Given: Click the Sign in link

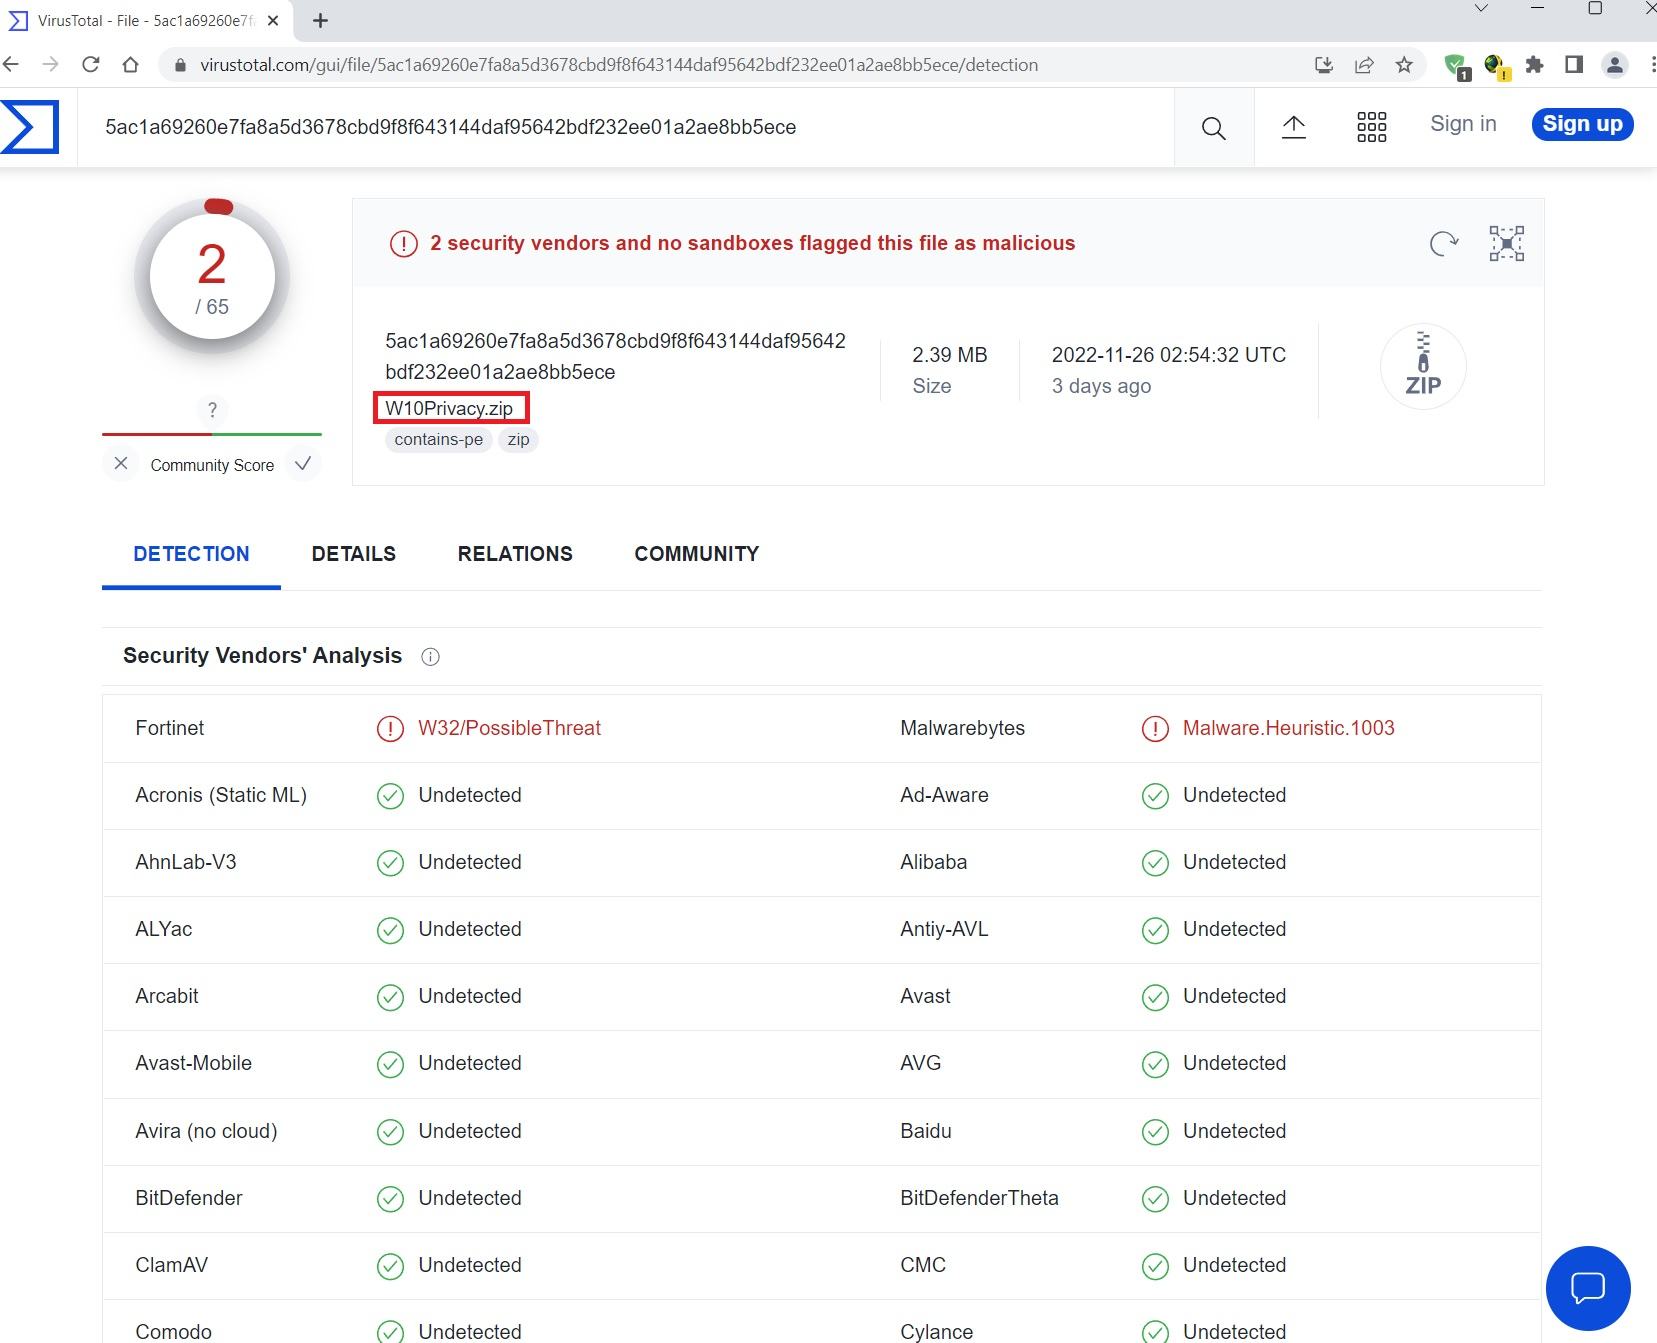Looking at the screenshot, I should [1463, 124].
